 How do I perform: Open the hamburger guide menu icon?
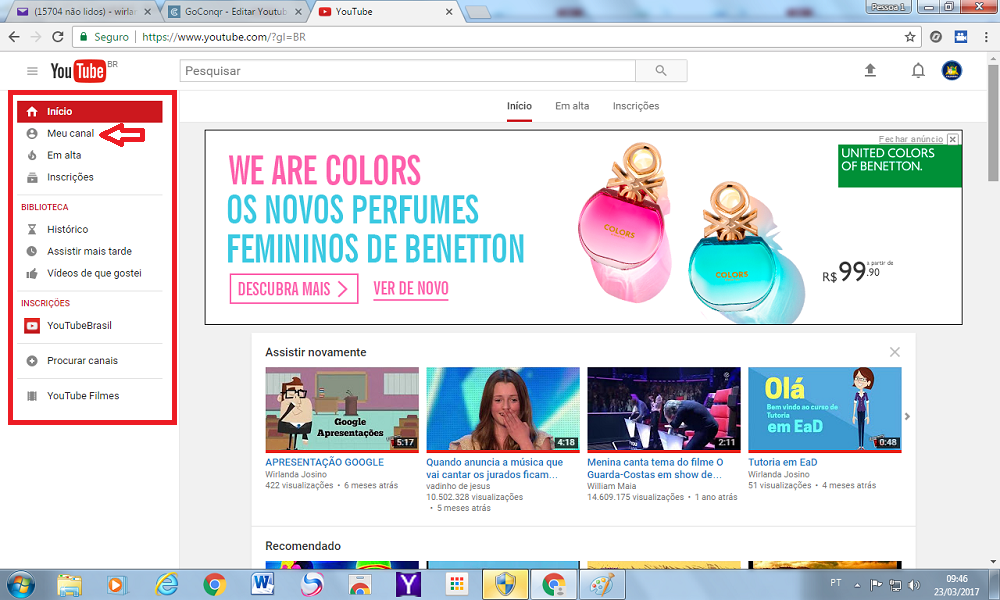tap(32, 71)
